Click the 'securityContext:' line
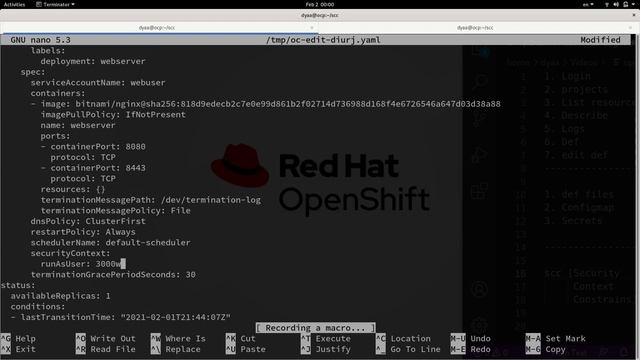This screenshot has height=360, width=640. click(70, 253)
